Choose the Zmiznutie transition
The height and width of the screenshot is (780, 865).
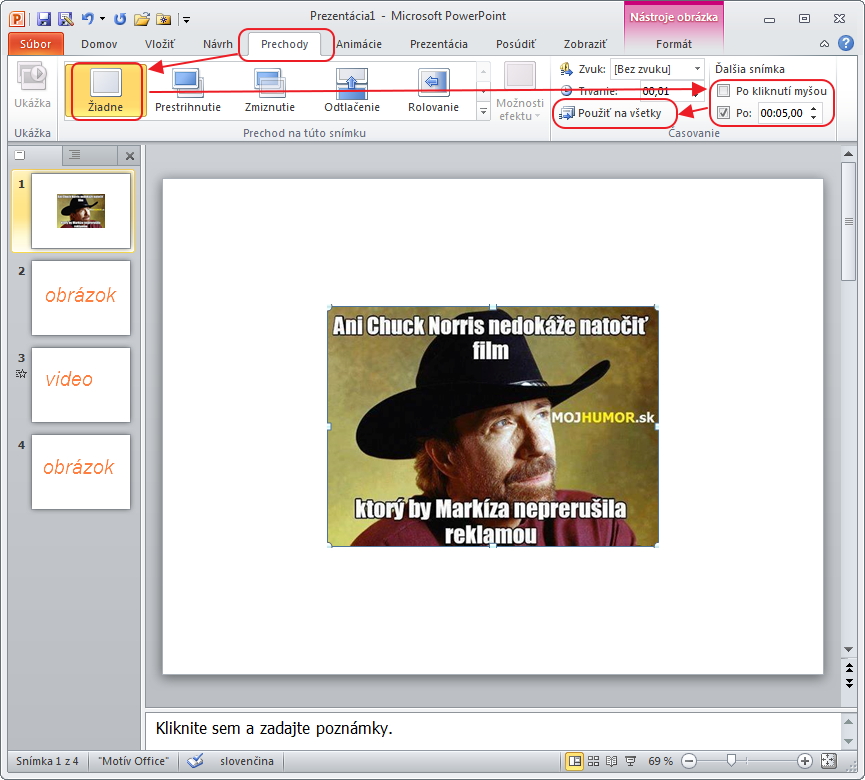tap(269, 90)
